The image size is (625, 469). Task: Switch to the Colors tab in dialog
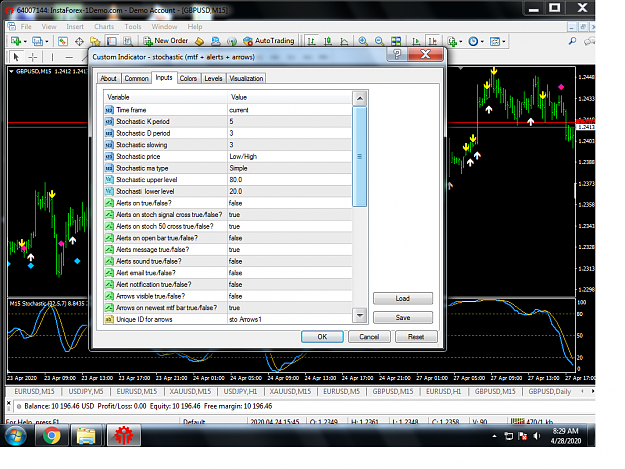[x=188, y=78]
